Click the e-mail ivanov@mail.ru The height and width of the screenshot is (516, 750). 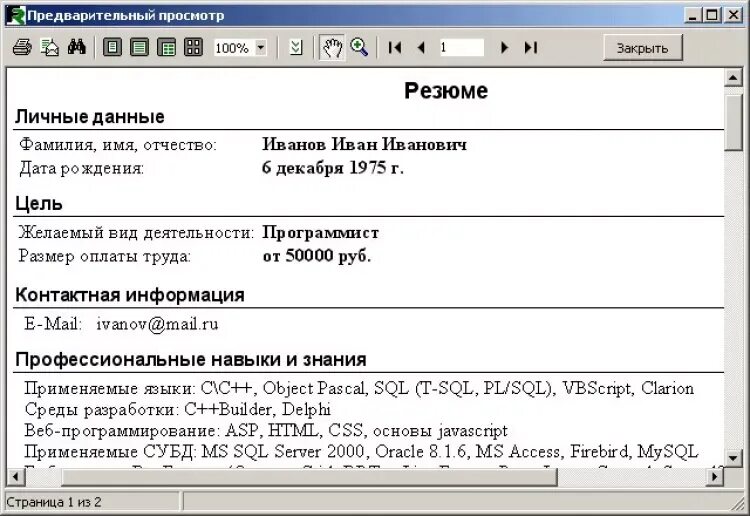[157, 324]
